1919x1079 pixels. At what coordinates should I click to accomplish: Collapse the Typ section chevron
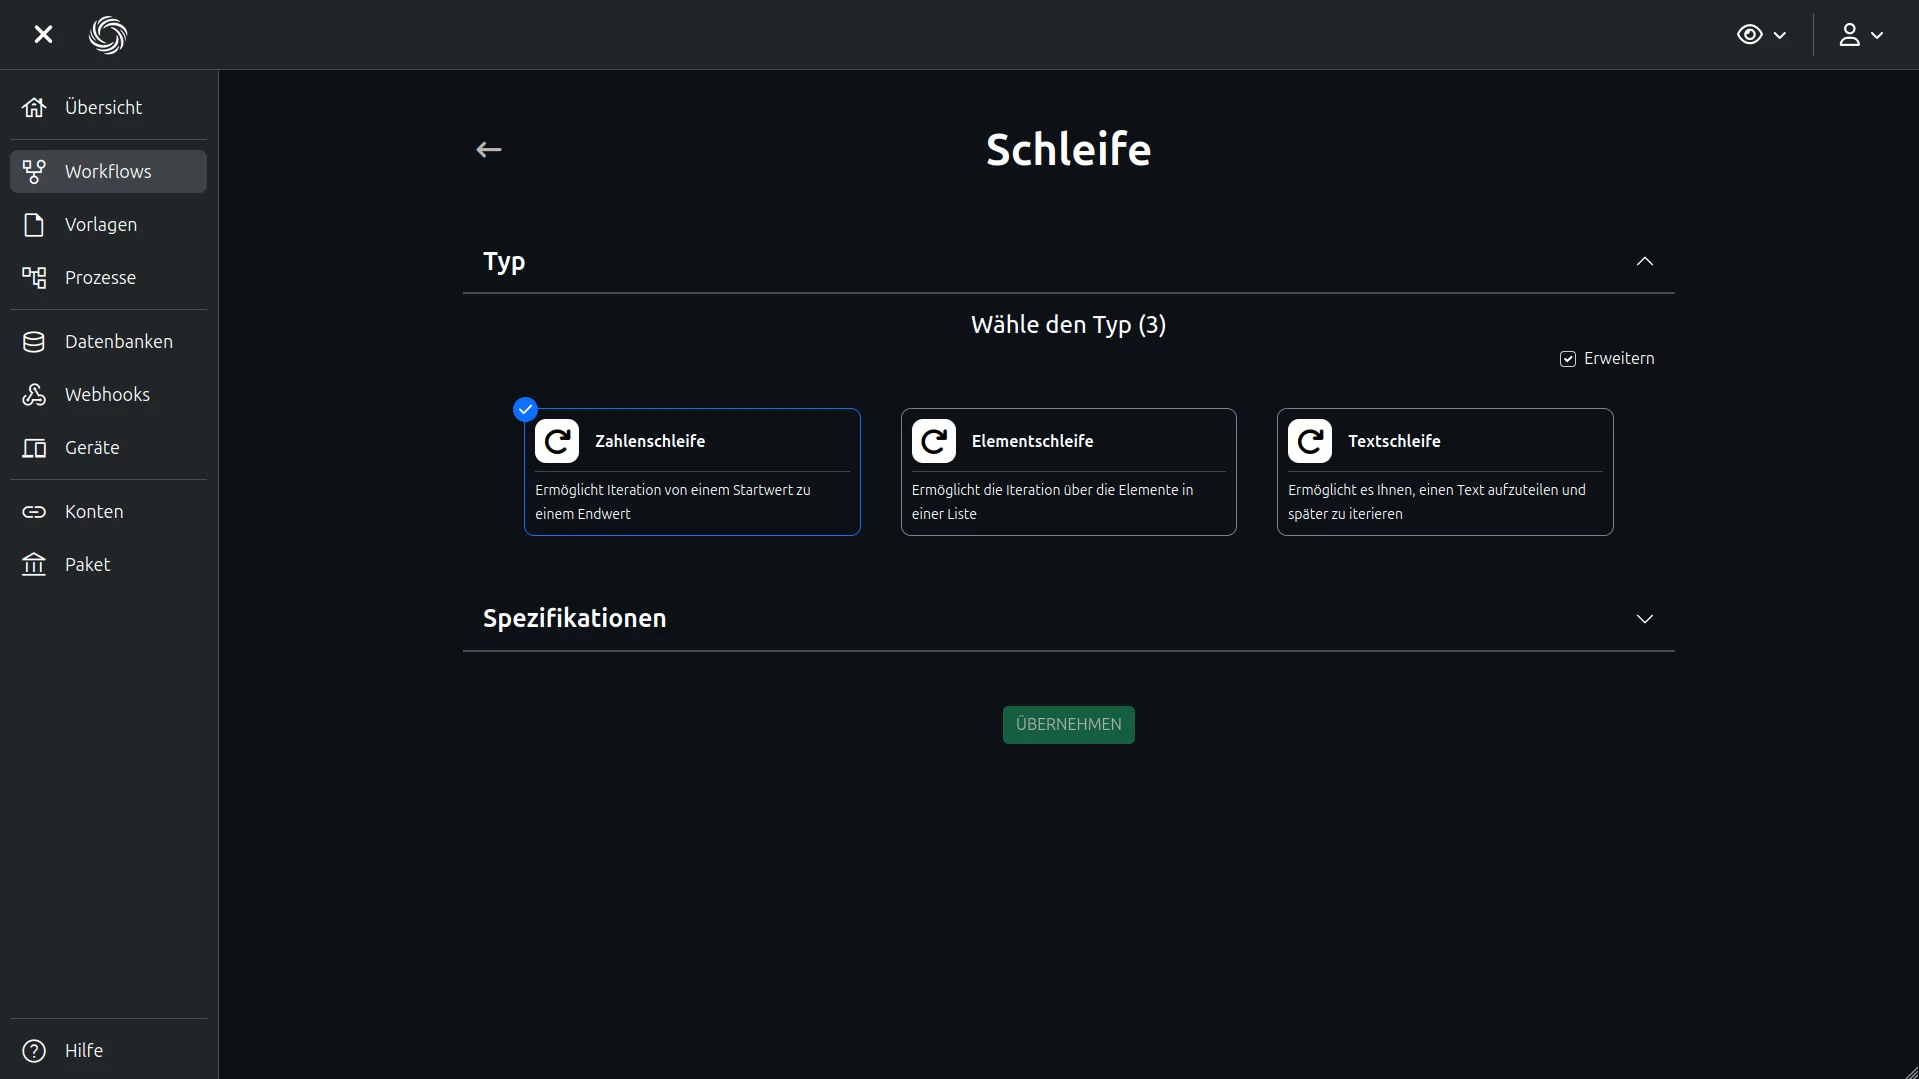coord(1644,262)
